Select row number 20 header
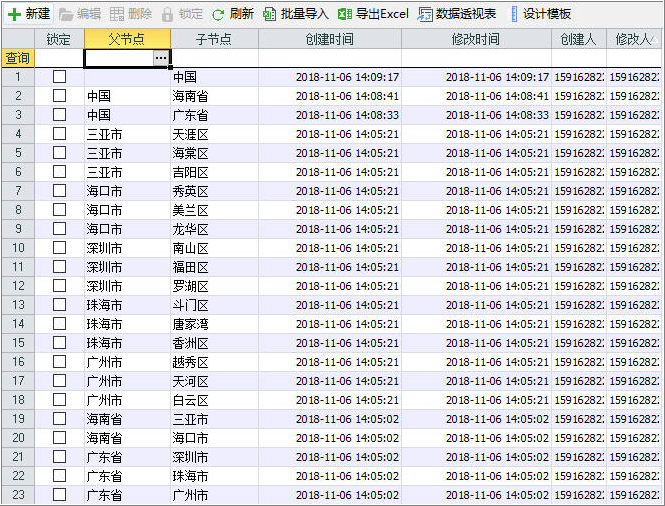The height and width of the screenshot is (506, 665). click(18, 437)
